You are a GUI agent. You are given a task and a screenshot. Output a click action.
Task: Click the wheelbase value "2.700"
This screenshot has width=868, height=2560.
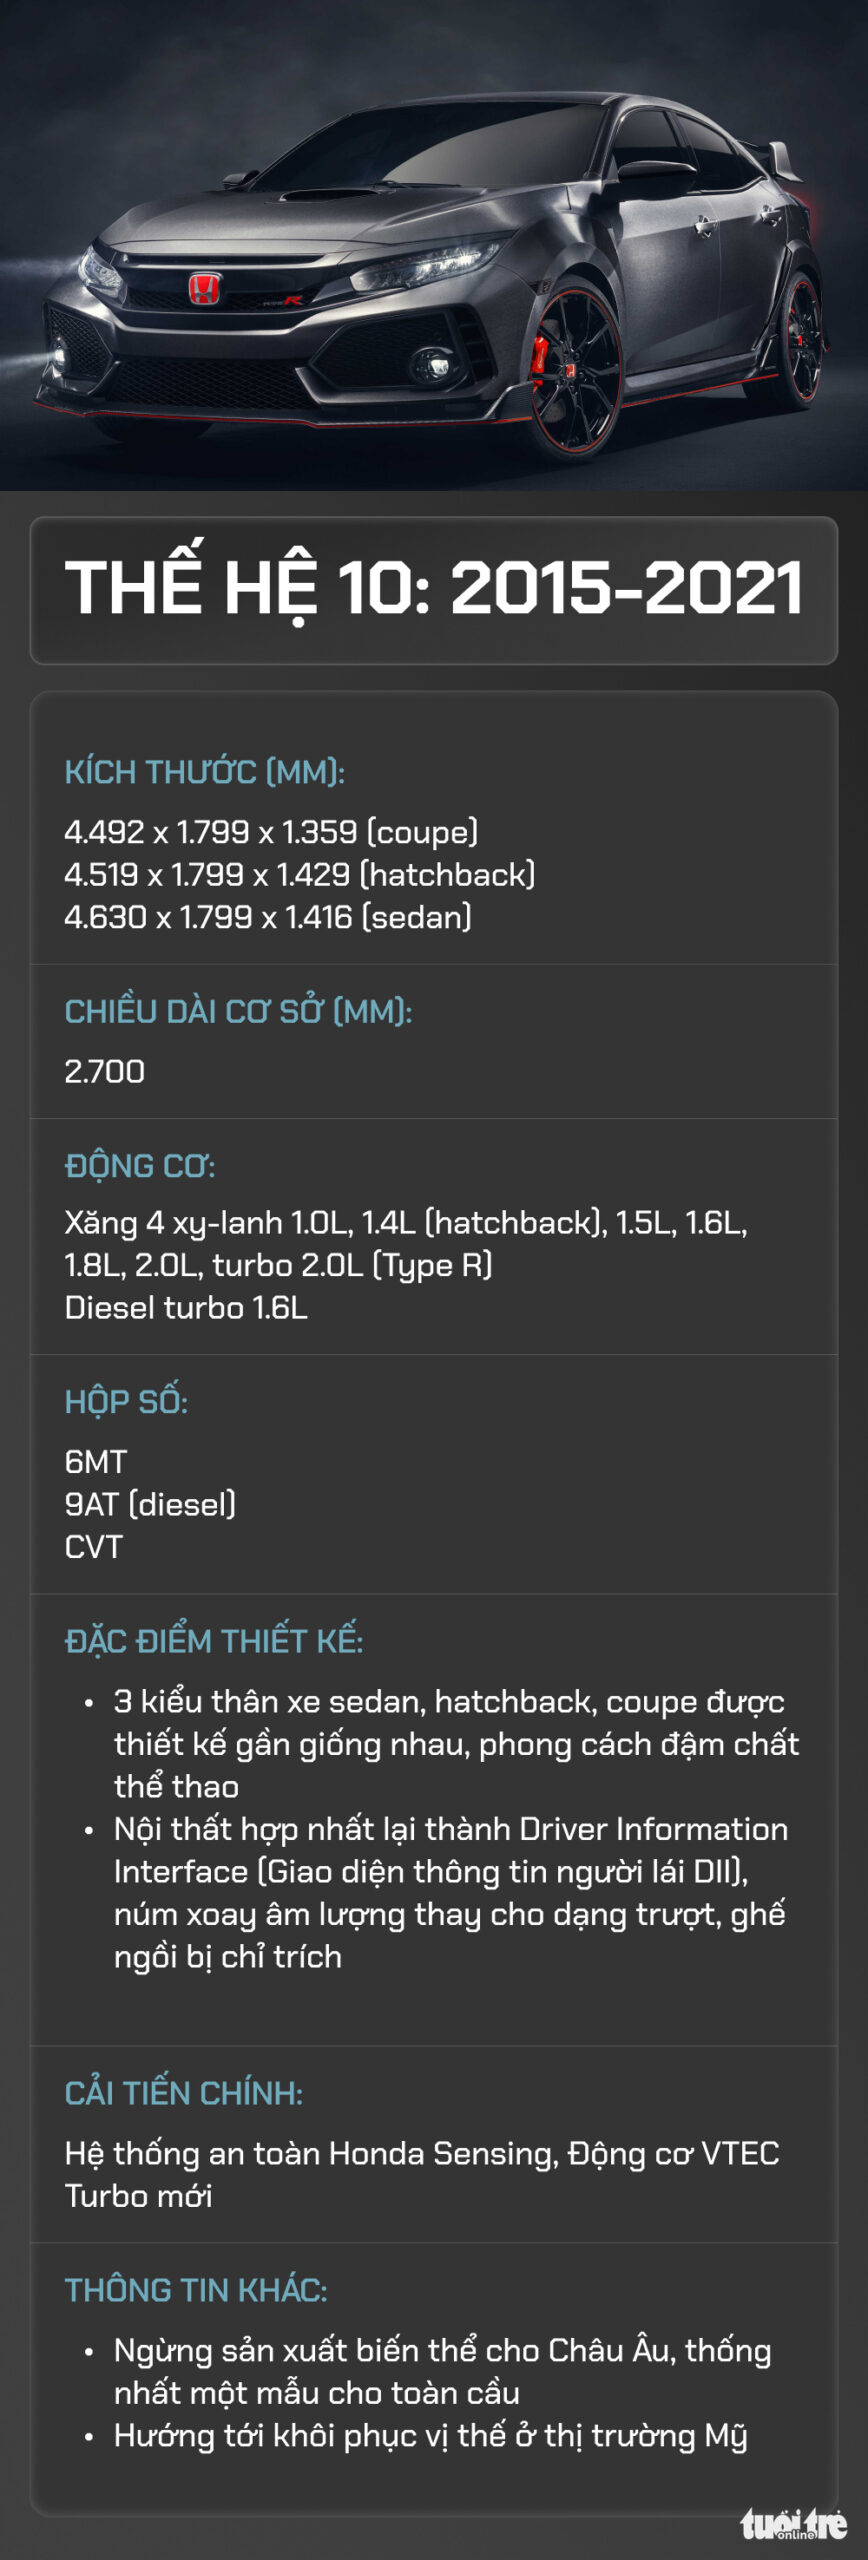pyautogui.click(x=105, y=1072)
